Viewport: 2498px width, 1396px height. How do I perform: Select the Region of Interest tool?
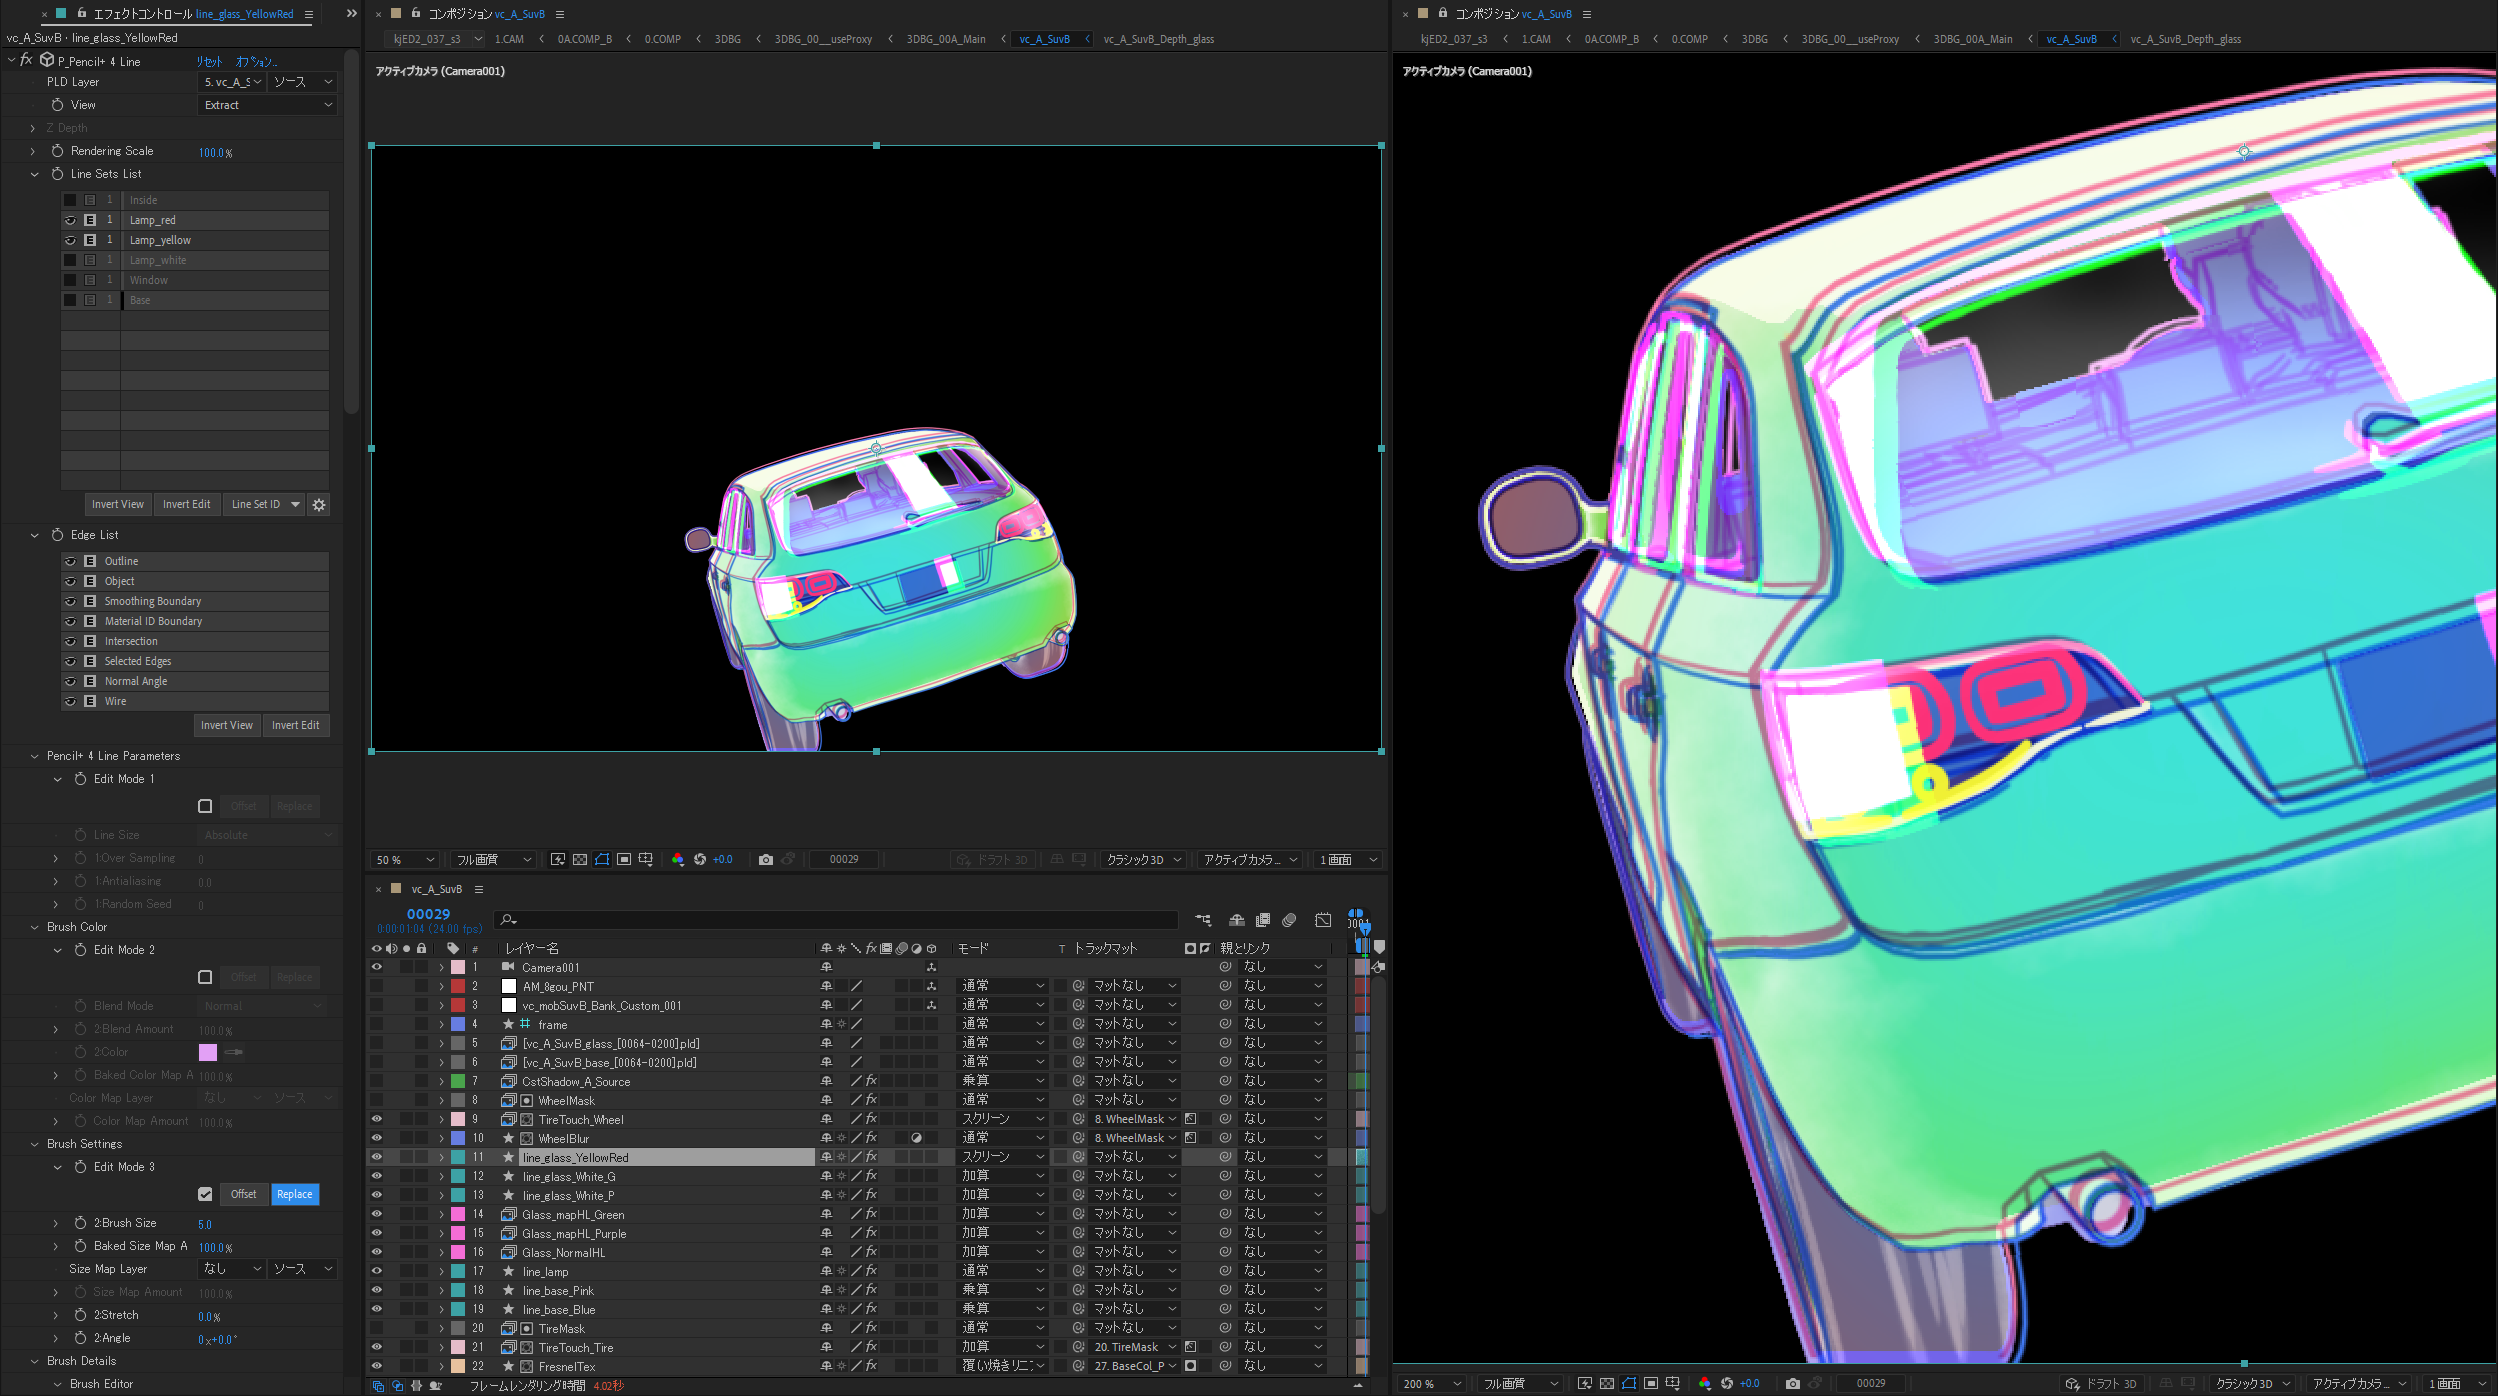pyautogui.click(x=624, y=859)
